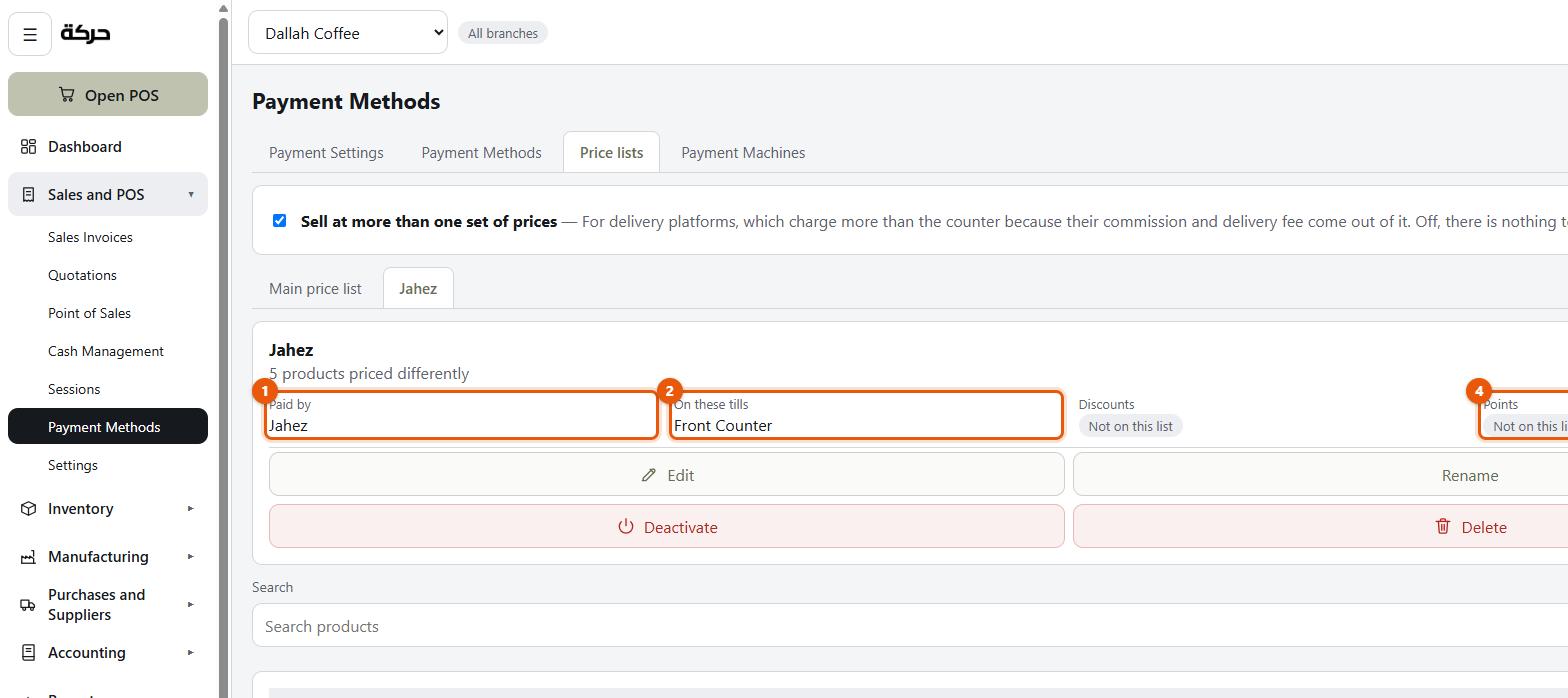This screenshot has width=1568, height=698.
Task: Click the pencil icon on Edit
Action: (x=649, y=475)
